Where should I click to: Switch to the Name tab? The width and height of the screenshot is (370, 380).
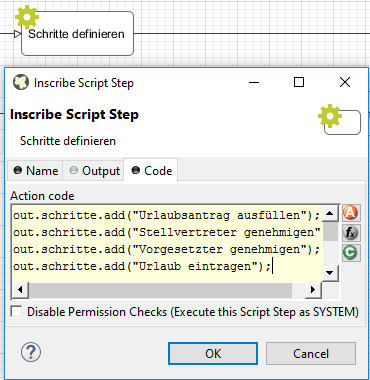35,171
